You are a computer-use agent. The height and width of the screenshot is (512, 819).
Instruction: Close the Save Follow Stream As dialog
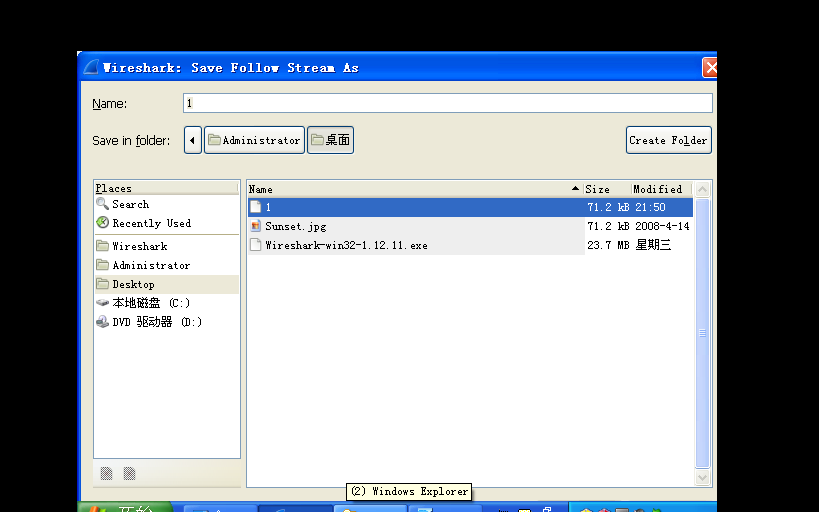tap(709, 67)
